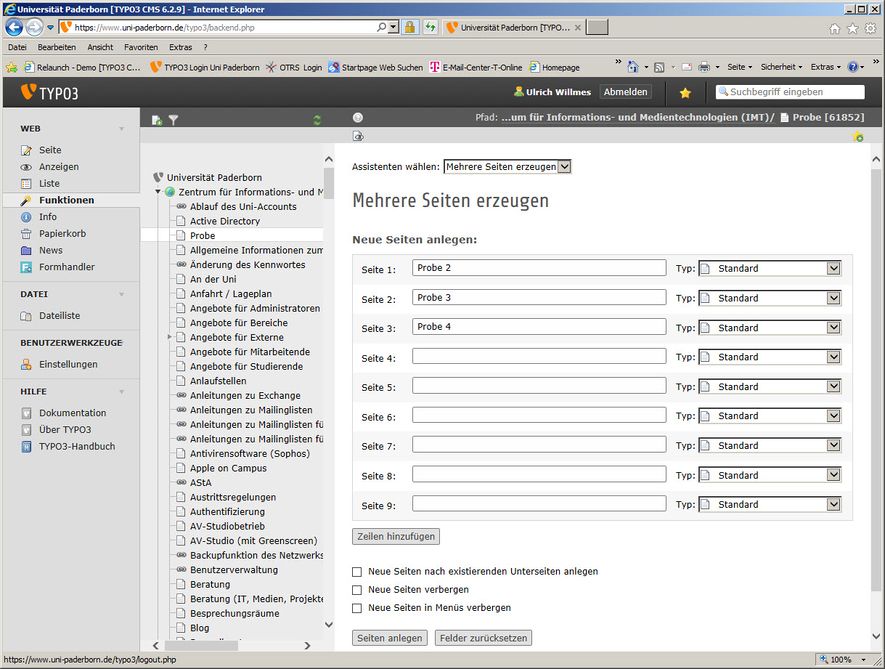
Task: Open 'TYPO3 Login Uni Paderborn' favorite
Action: (x=205, y=67)
